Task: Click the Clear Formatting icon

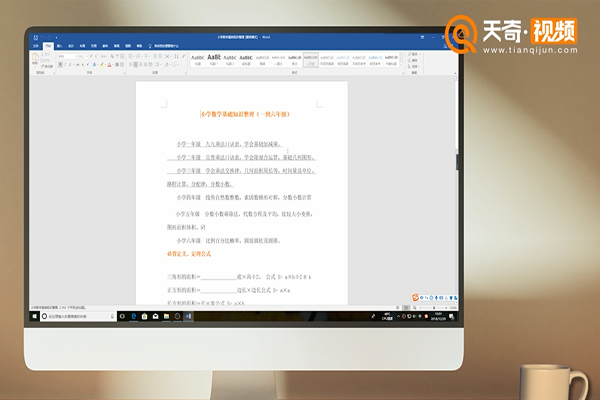Action: pos(112,56)
